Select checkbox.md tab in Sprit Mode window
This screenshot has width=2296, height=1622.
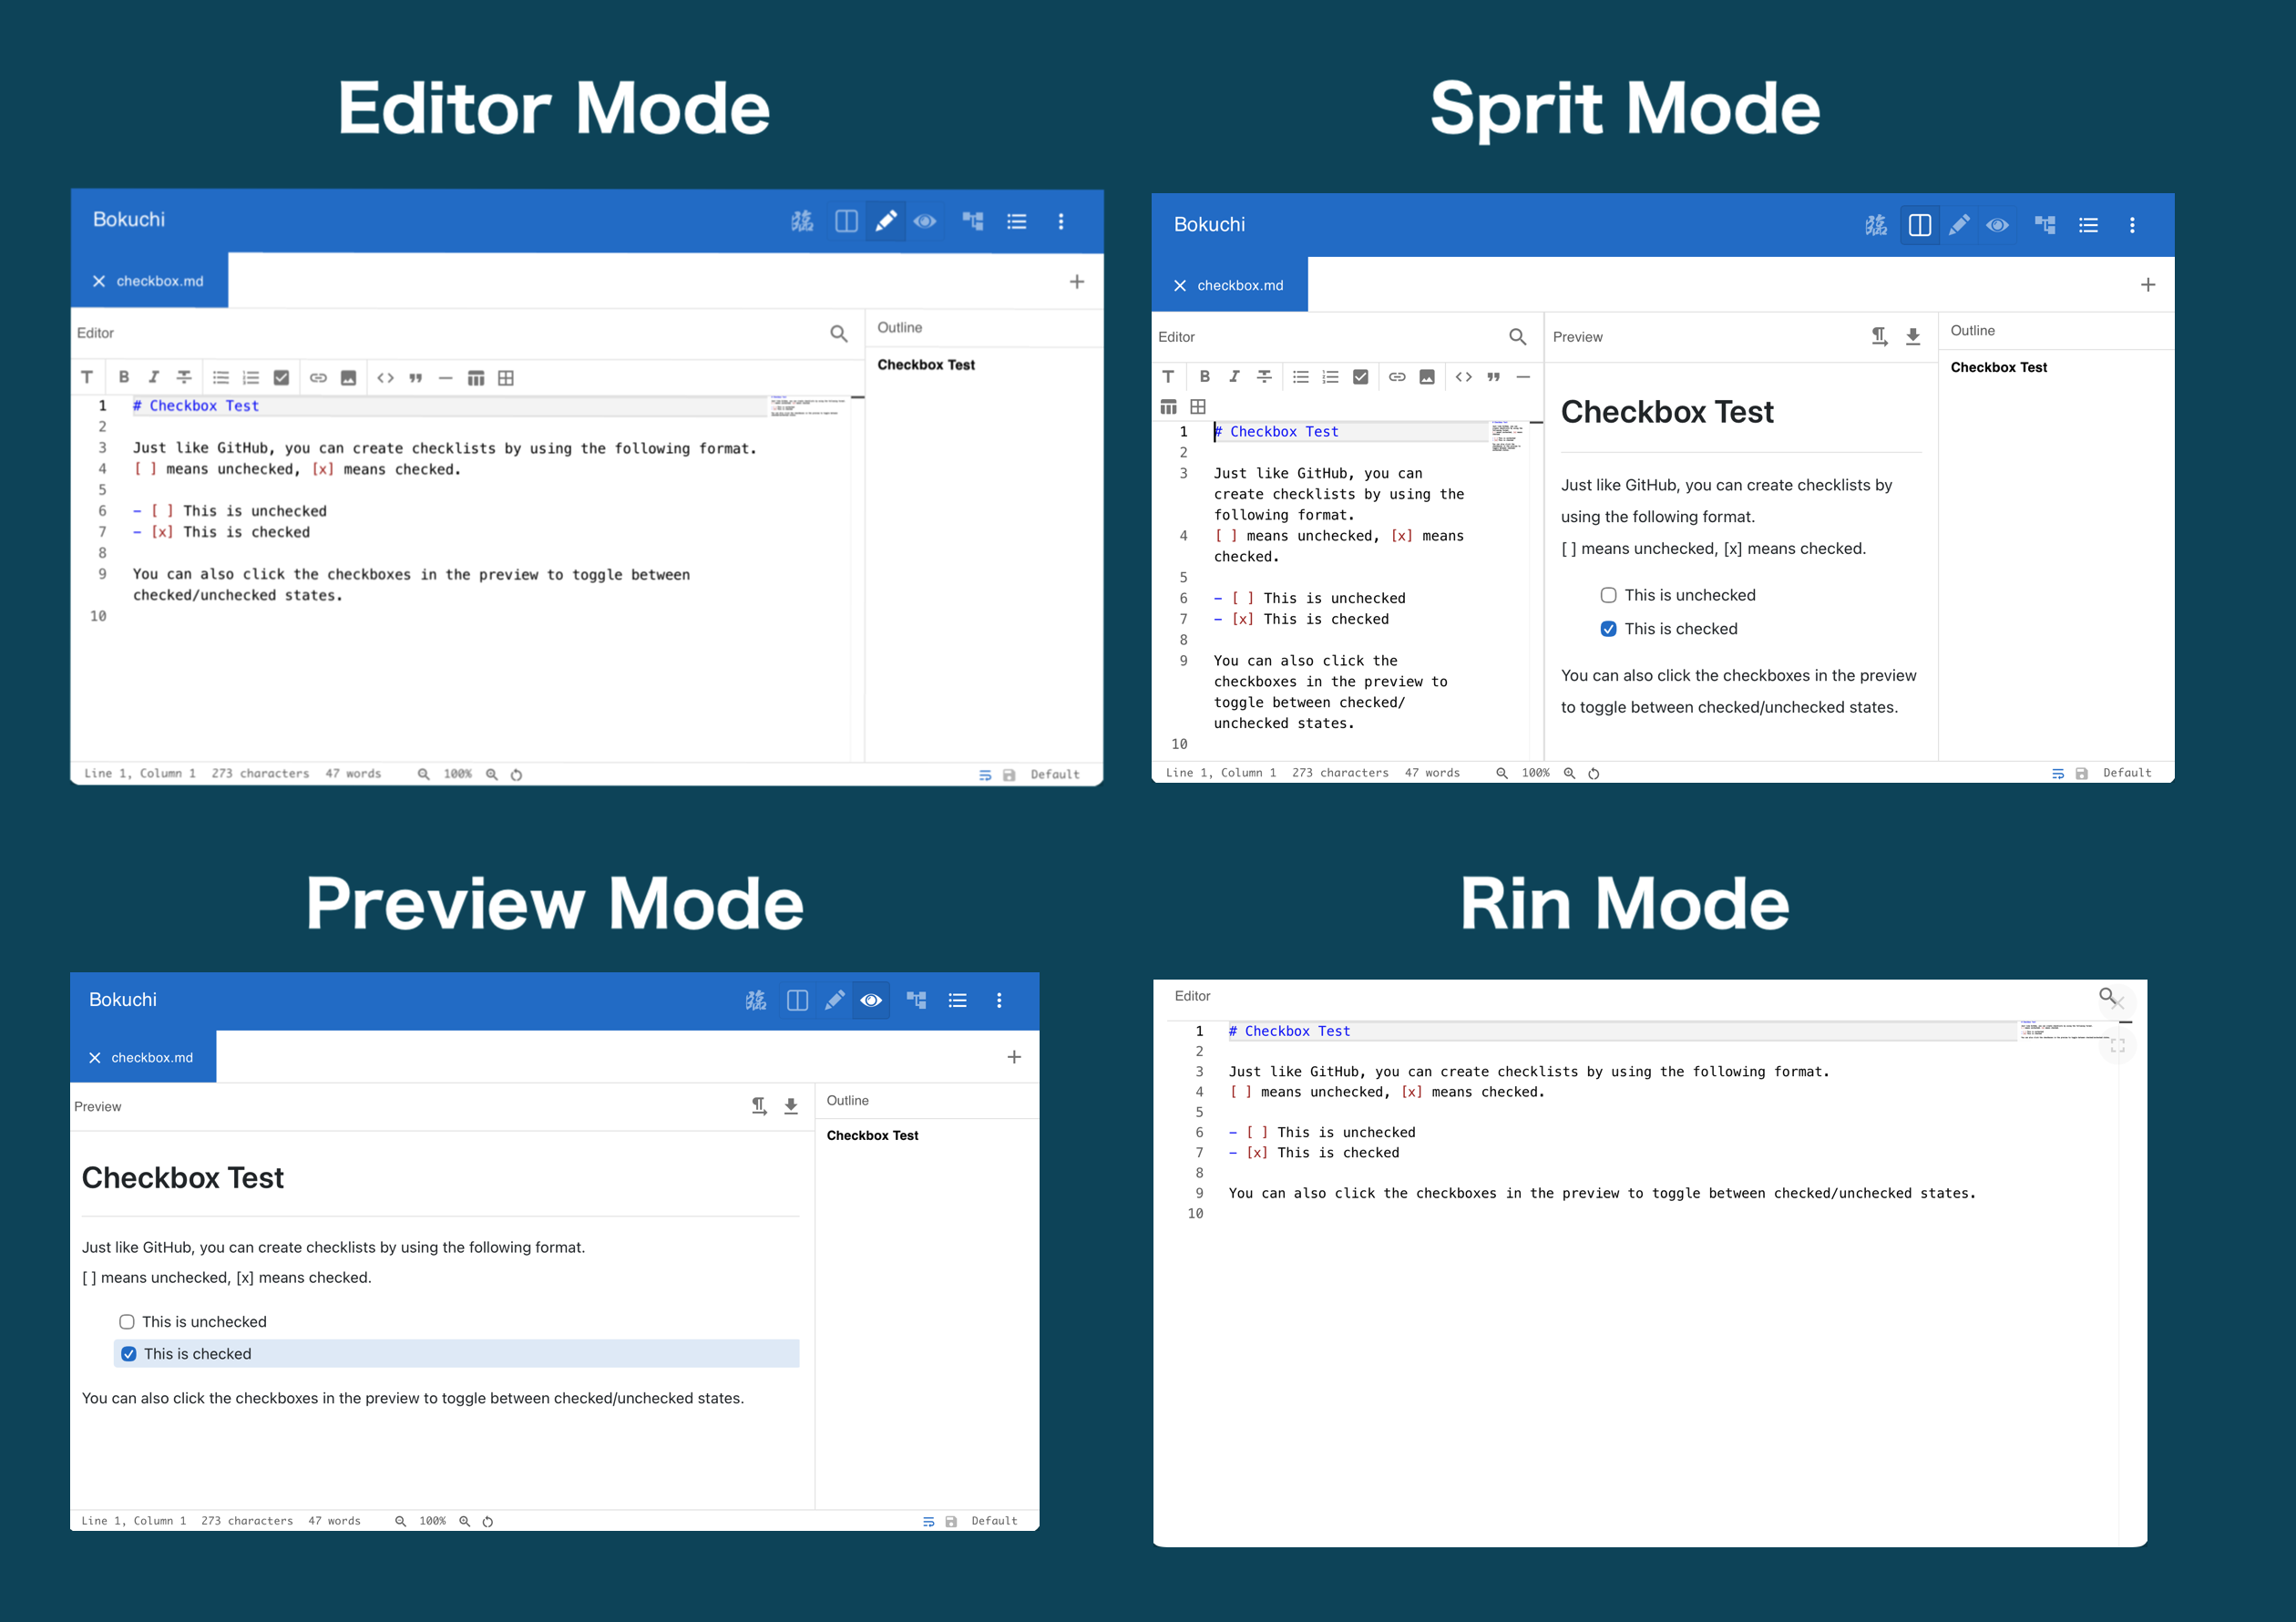click(1231, 285)
